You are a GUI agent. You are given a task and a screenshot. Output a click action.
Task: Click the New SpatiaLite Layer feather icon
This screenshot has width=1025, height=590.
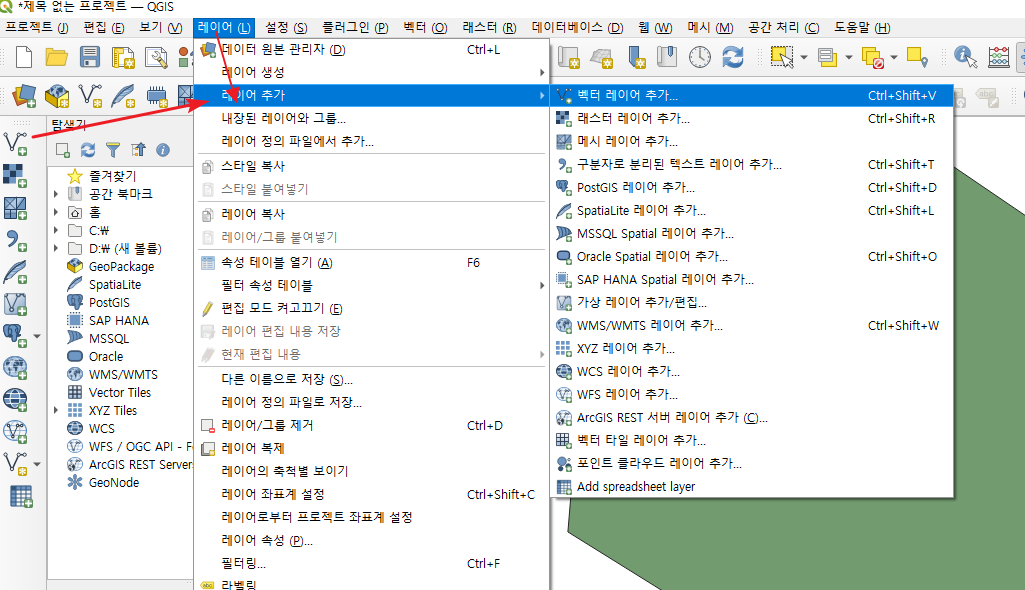click(123, 96)
